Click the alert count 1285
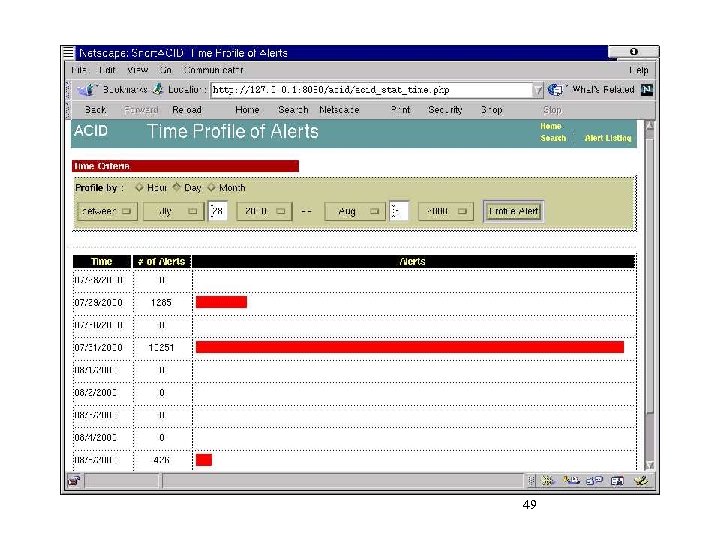Viewport: 720px width, 540px height. point(161,303)
